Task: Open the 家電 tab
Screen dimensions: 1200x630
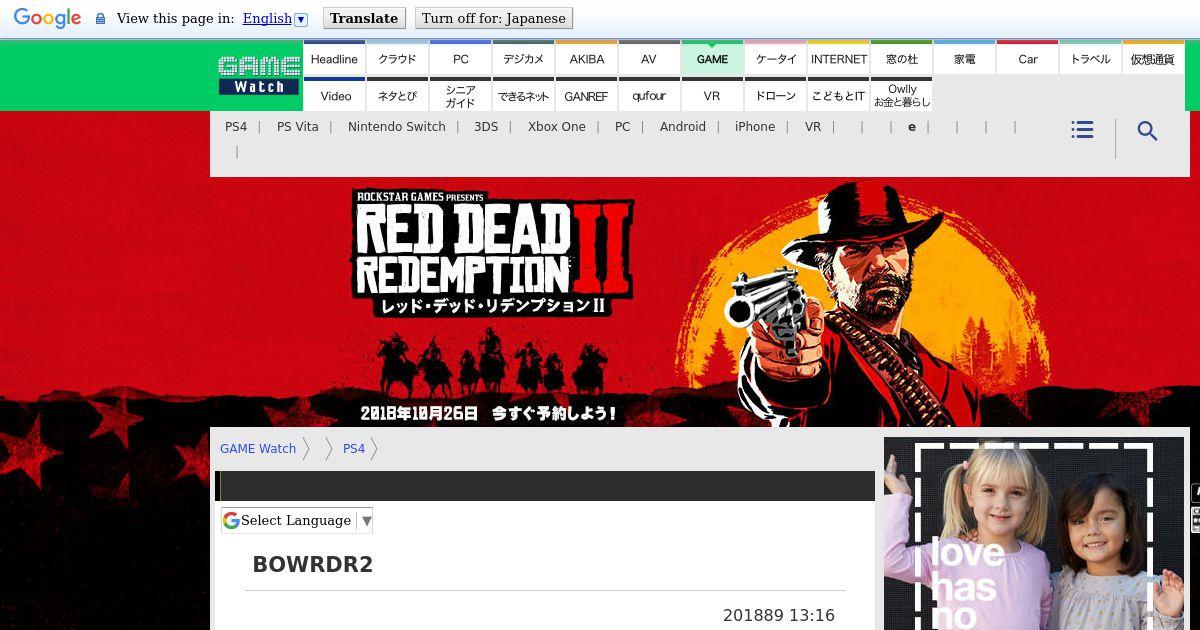Action: [964, 58]
